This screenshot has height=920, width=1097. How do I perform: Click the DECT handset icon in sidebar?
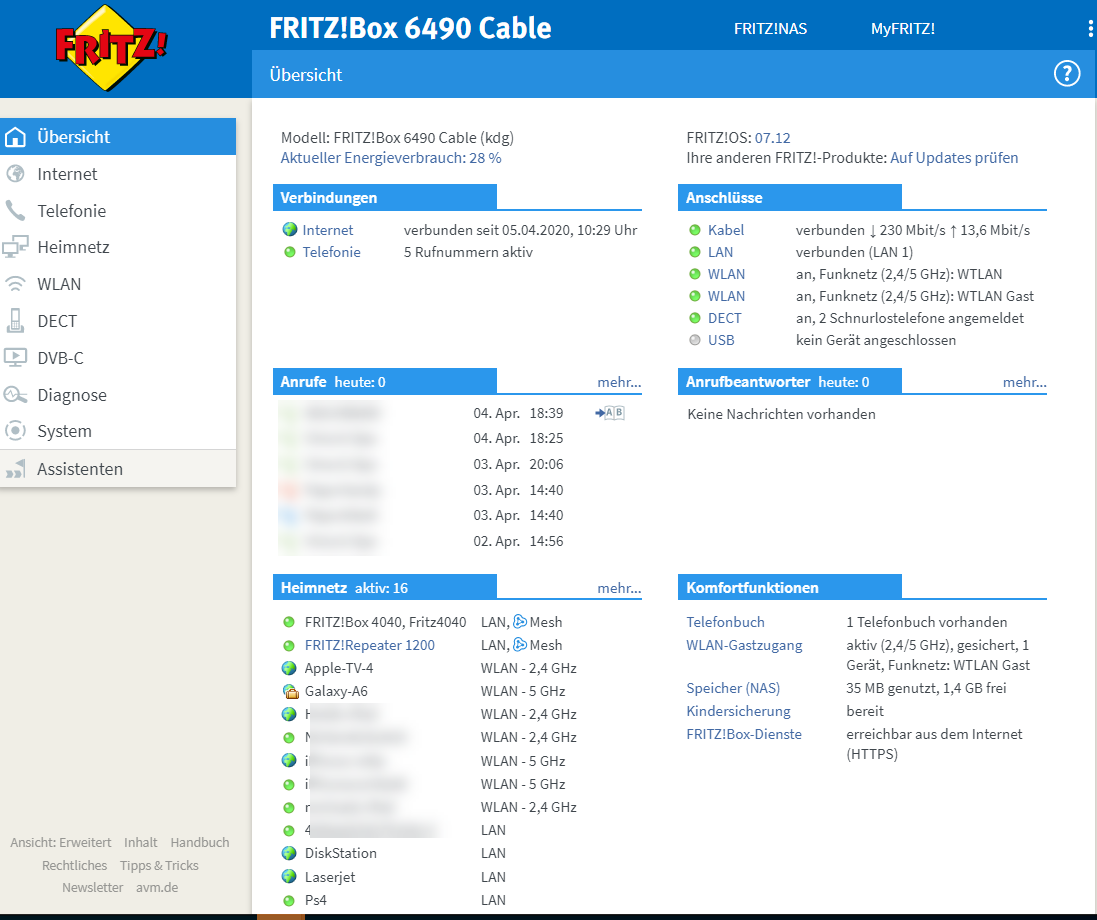point(15,320)
